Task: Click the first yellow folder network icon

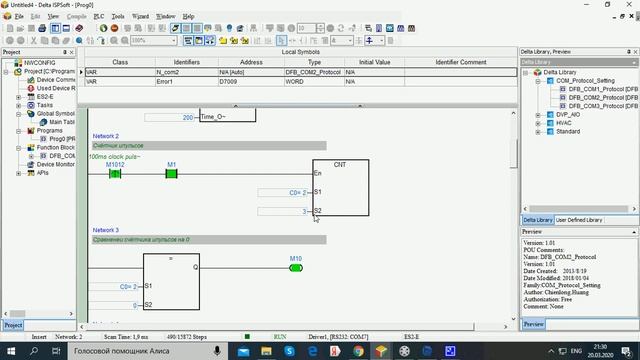Action: [x=223, y=40]
